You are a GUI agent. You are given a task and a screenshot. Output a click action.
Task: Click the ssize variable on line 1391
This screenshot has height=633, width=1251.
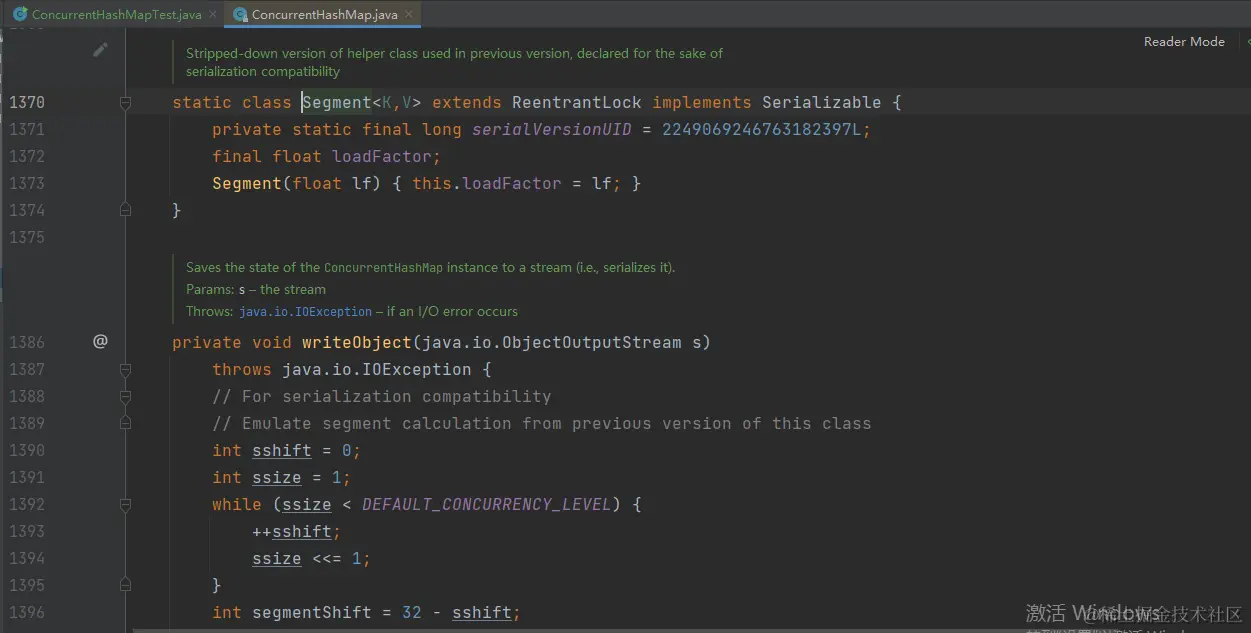coord(277,477)
